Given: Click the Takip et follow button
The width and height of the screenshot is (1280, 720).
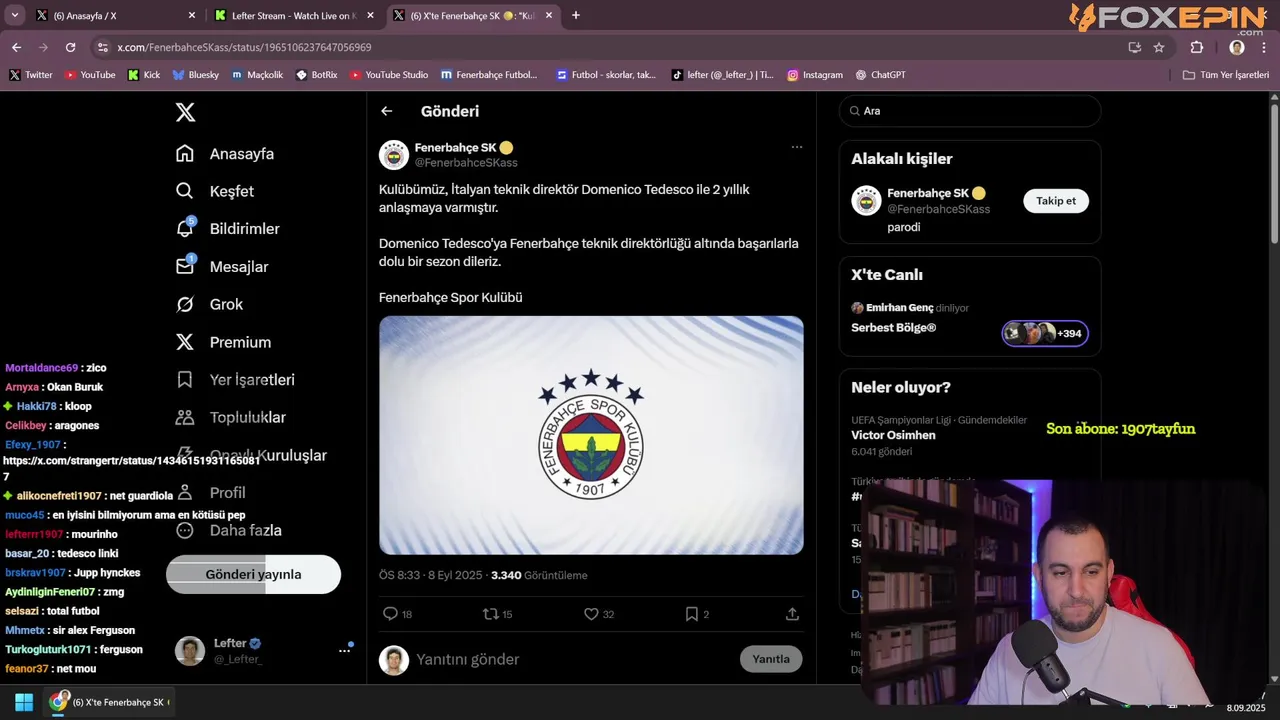Looking at the screenshot, I should (1056, 201).
